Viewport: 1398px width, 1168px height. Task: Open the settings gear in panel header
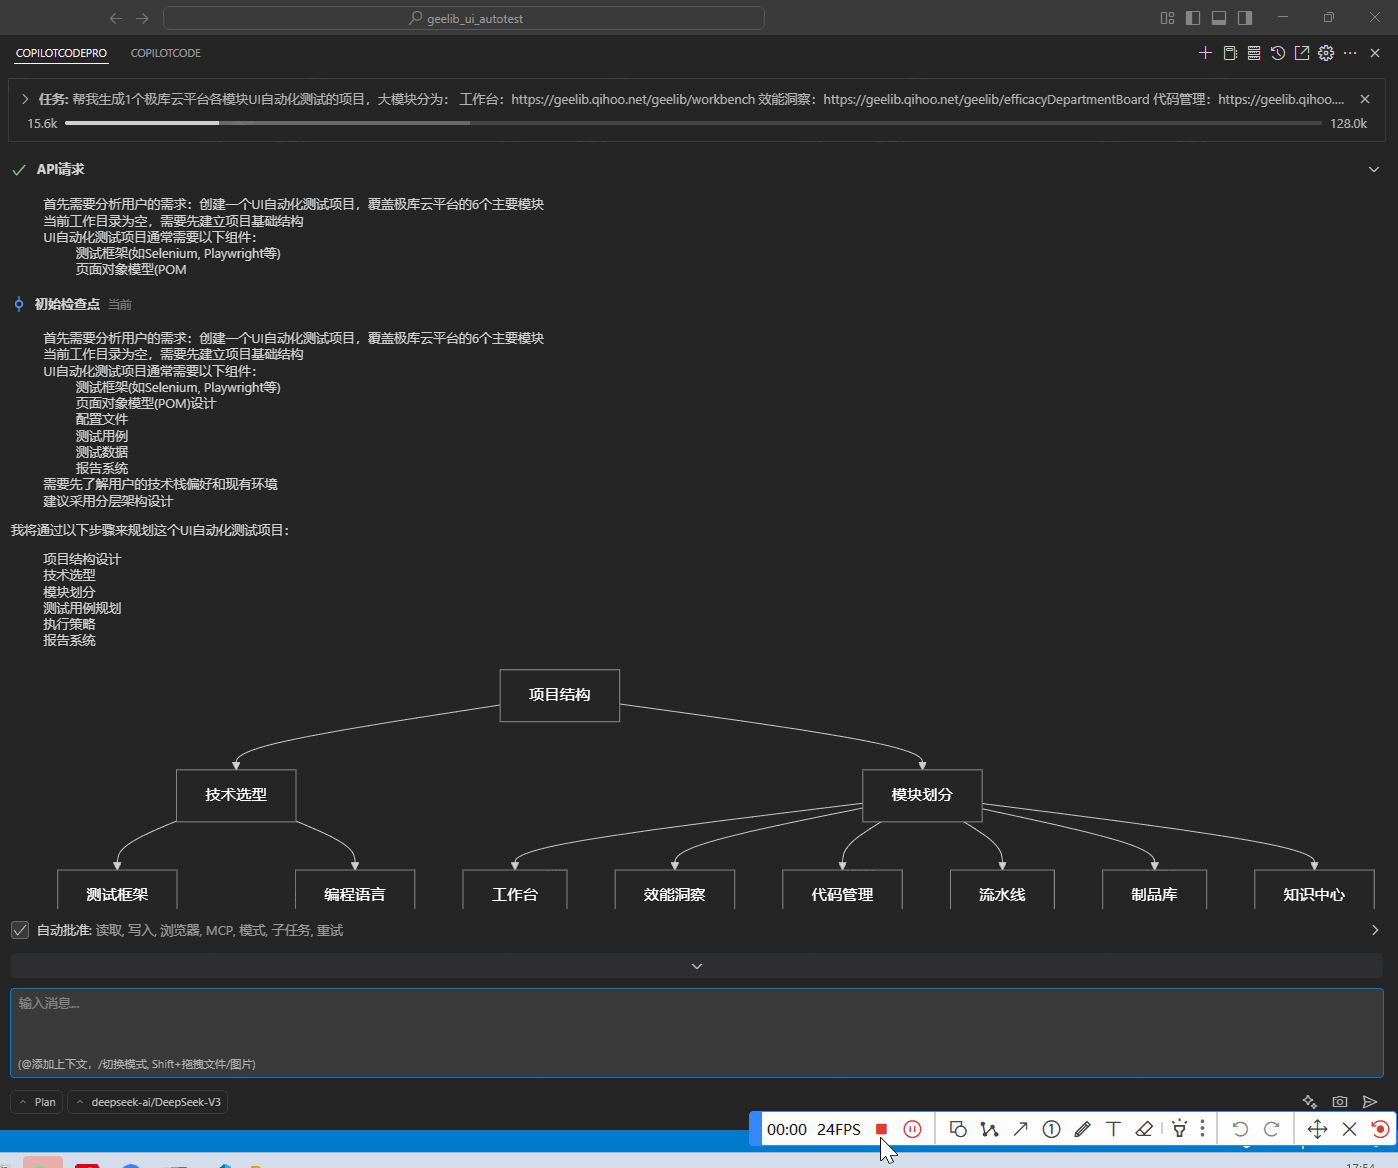tap(1326, 53)
